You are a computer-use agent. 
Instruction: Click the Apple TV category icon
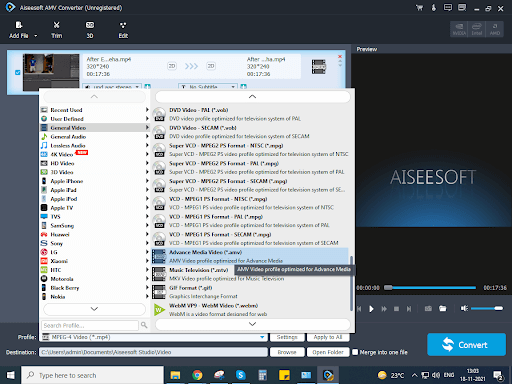coord(44,208)
